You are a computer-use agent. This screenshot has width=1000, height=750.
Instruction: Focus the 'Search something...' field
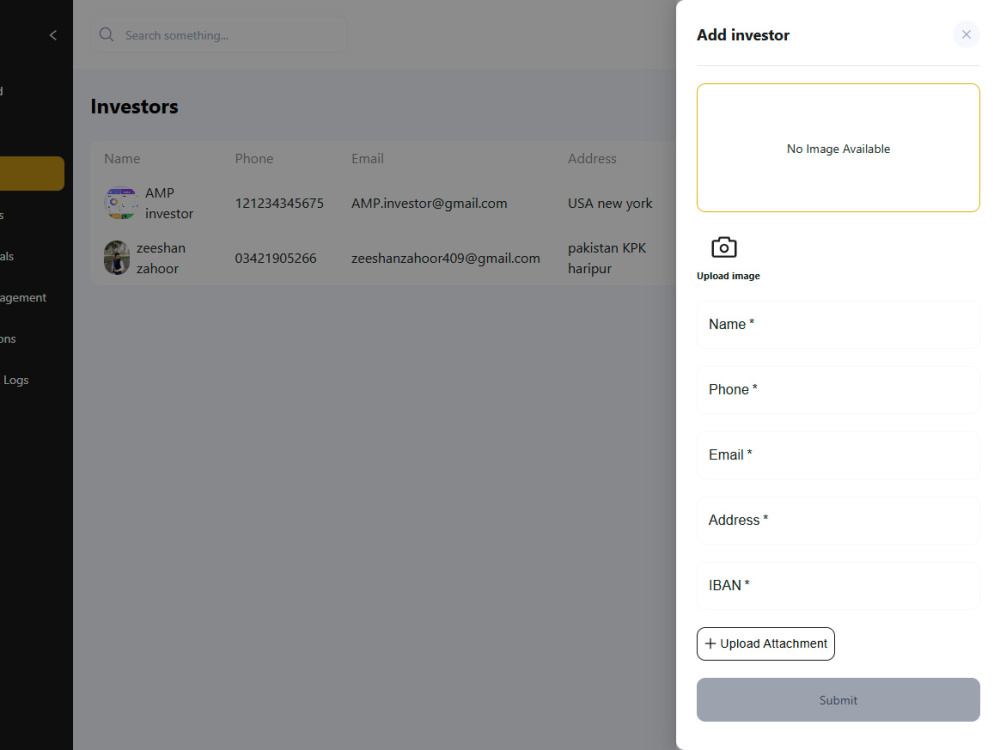[x=219, y=35]
